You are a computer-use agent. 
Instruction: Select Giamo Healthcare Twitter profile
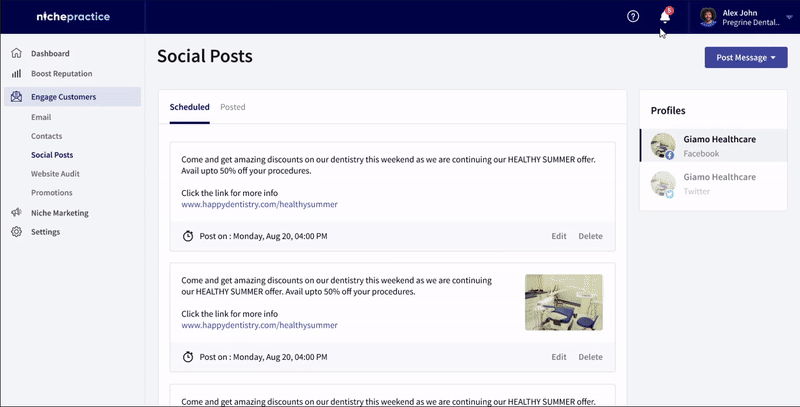[x=713, y=184]
